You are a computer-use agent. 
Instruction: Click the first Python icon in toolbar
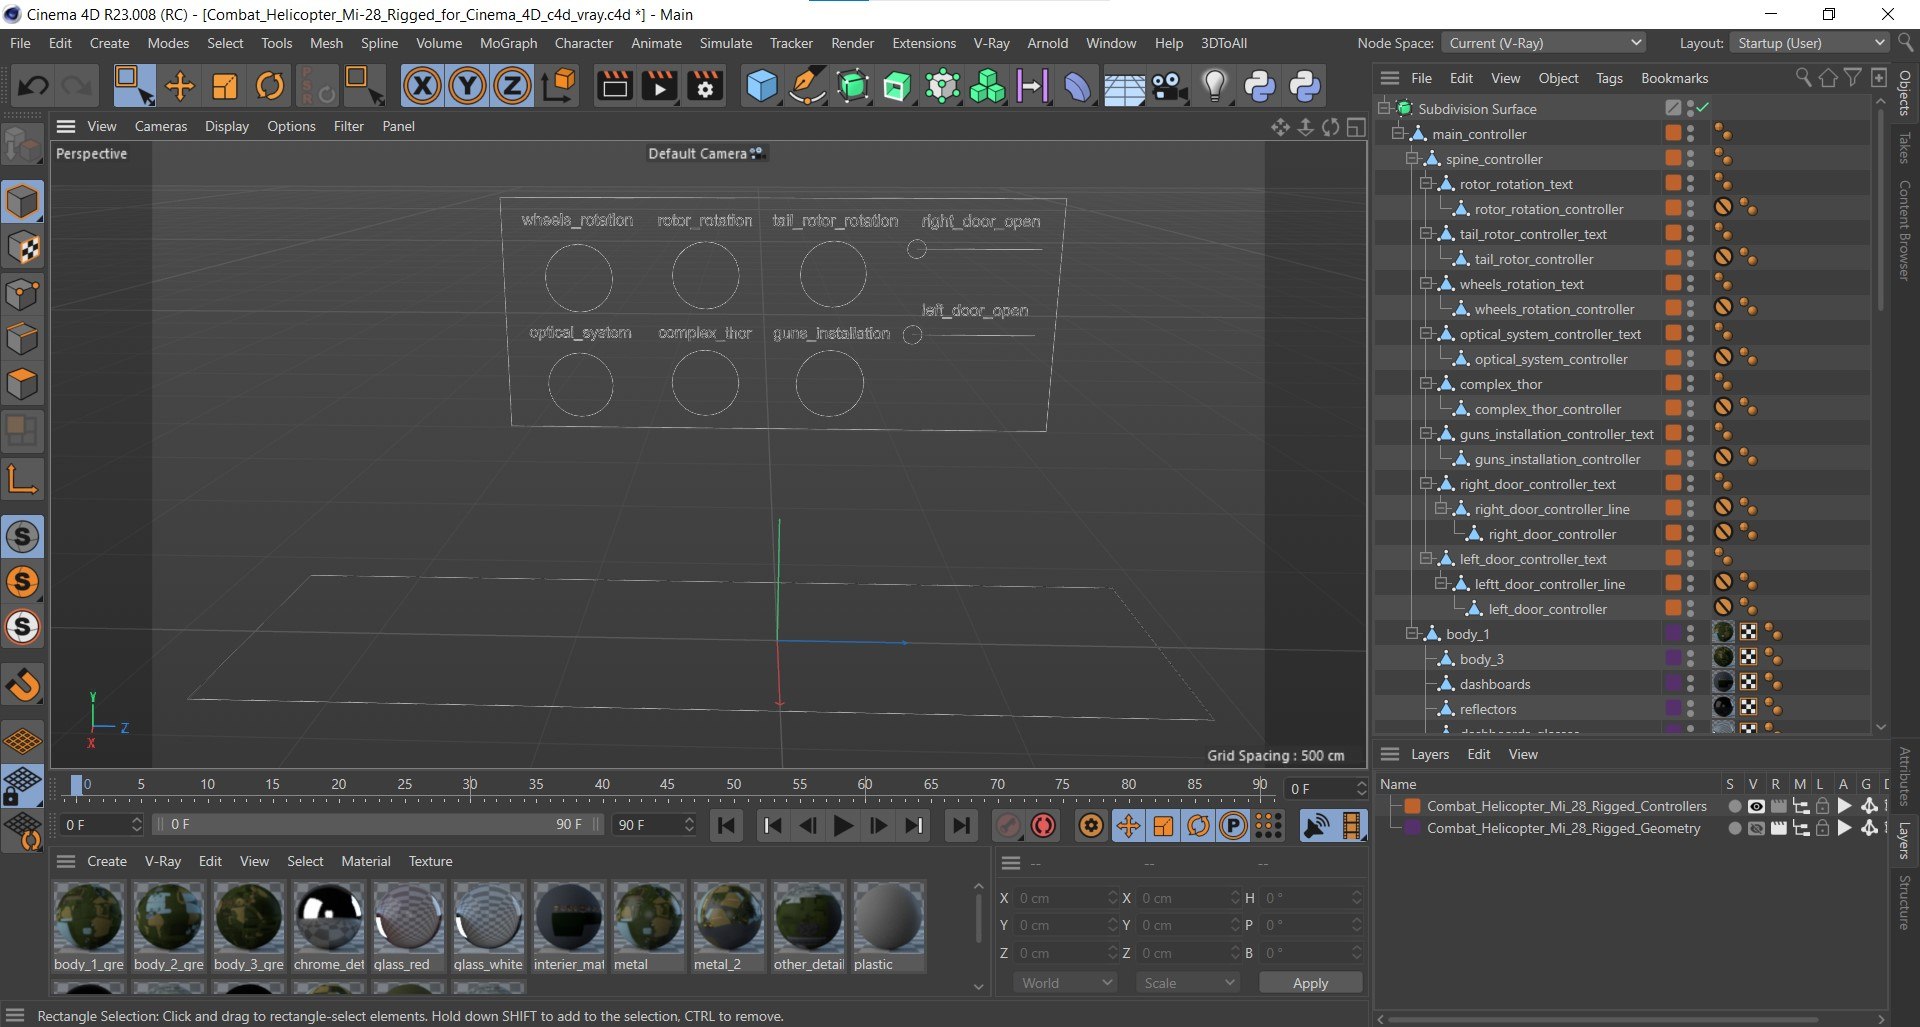1260,86
